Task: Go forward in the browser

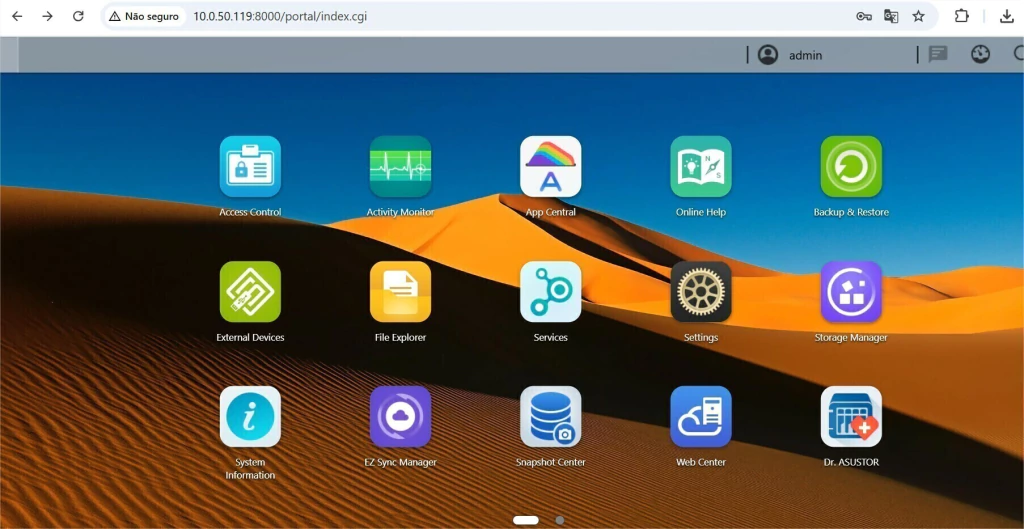Action: click(x=48, y=16)
